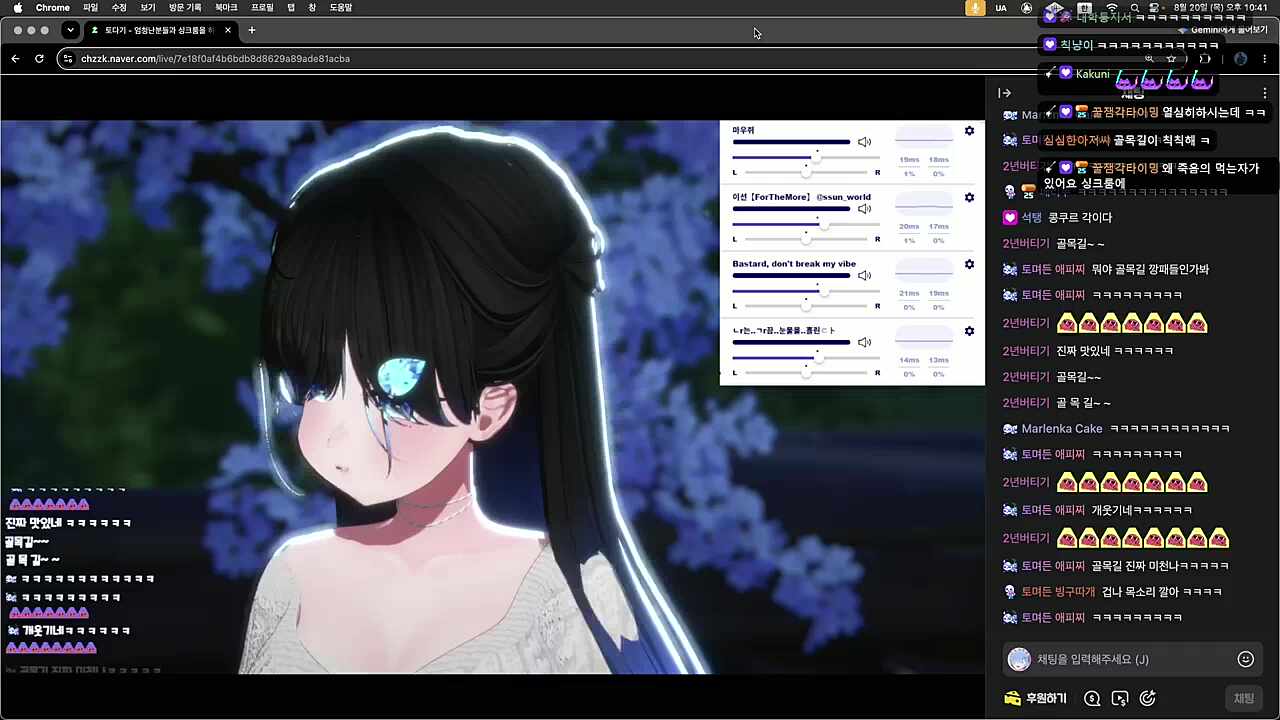Click the 겁나 목소리 깔아 chat message
Viewport: 1280px width, 720px height.
tap(1162, 592)
